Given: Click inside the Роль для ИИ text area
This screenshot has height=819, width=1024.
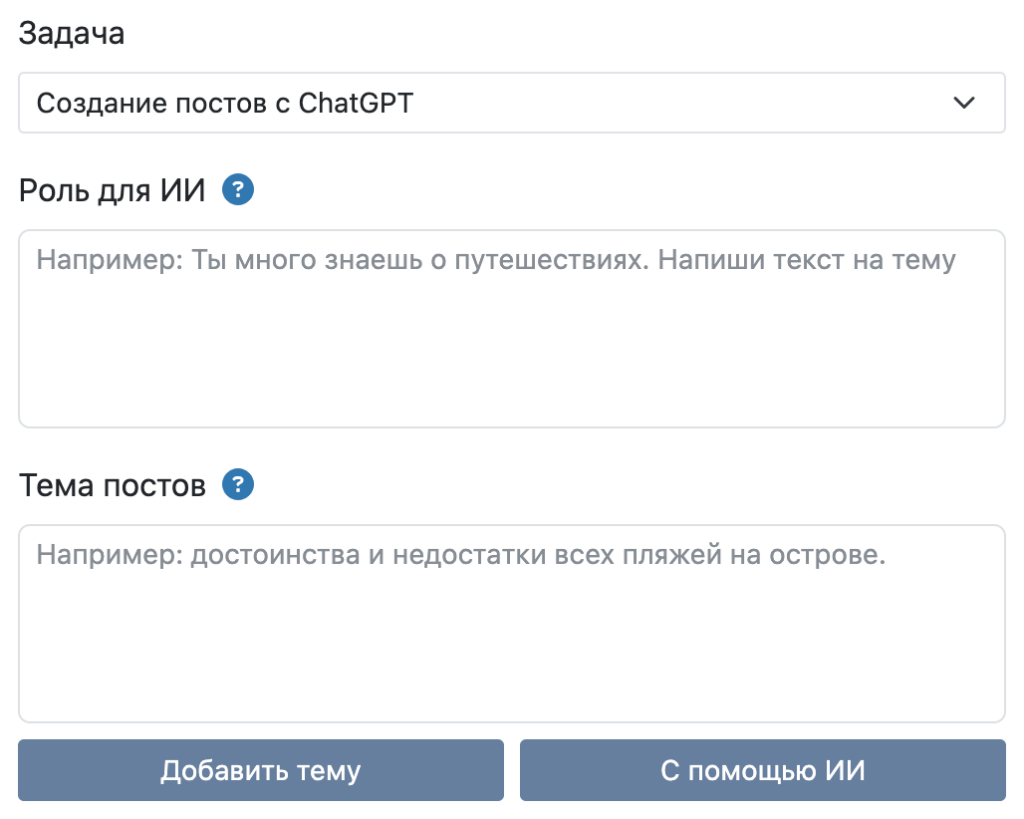Looking at the screenshot, I should (511, 328).
